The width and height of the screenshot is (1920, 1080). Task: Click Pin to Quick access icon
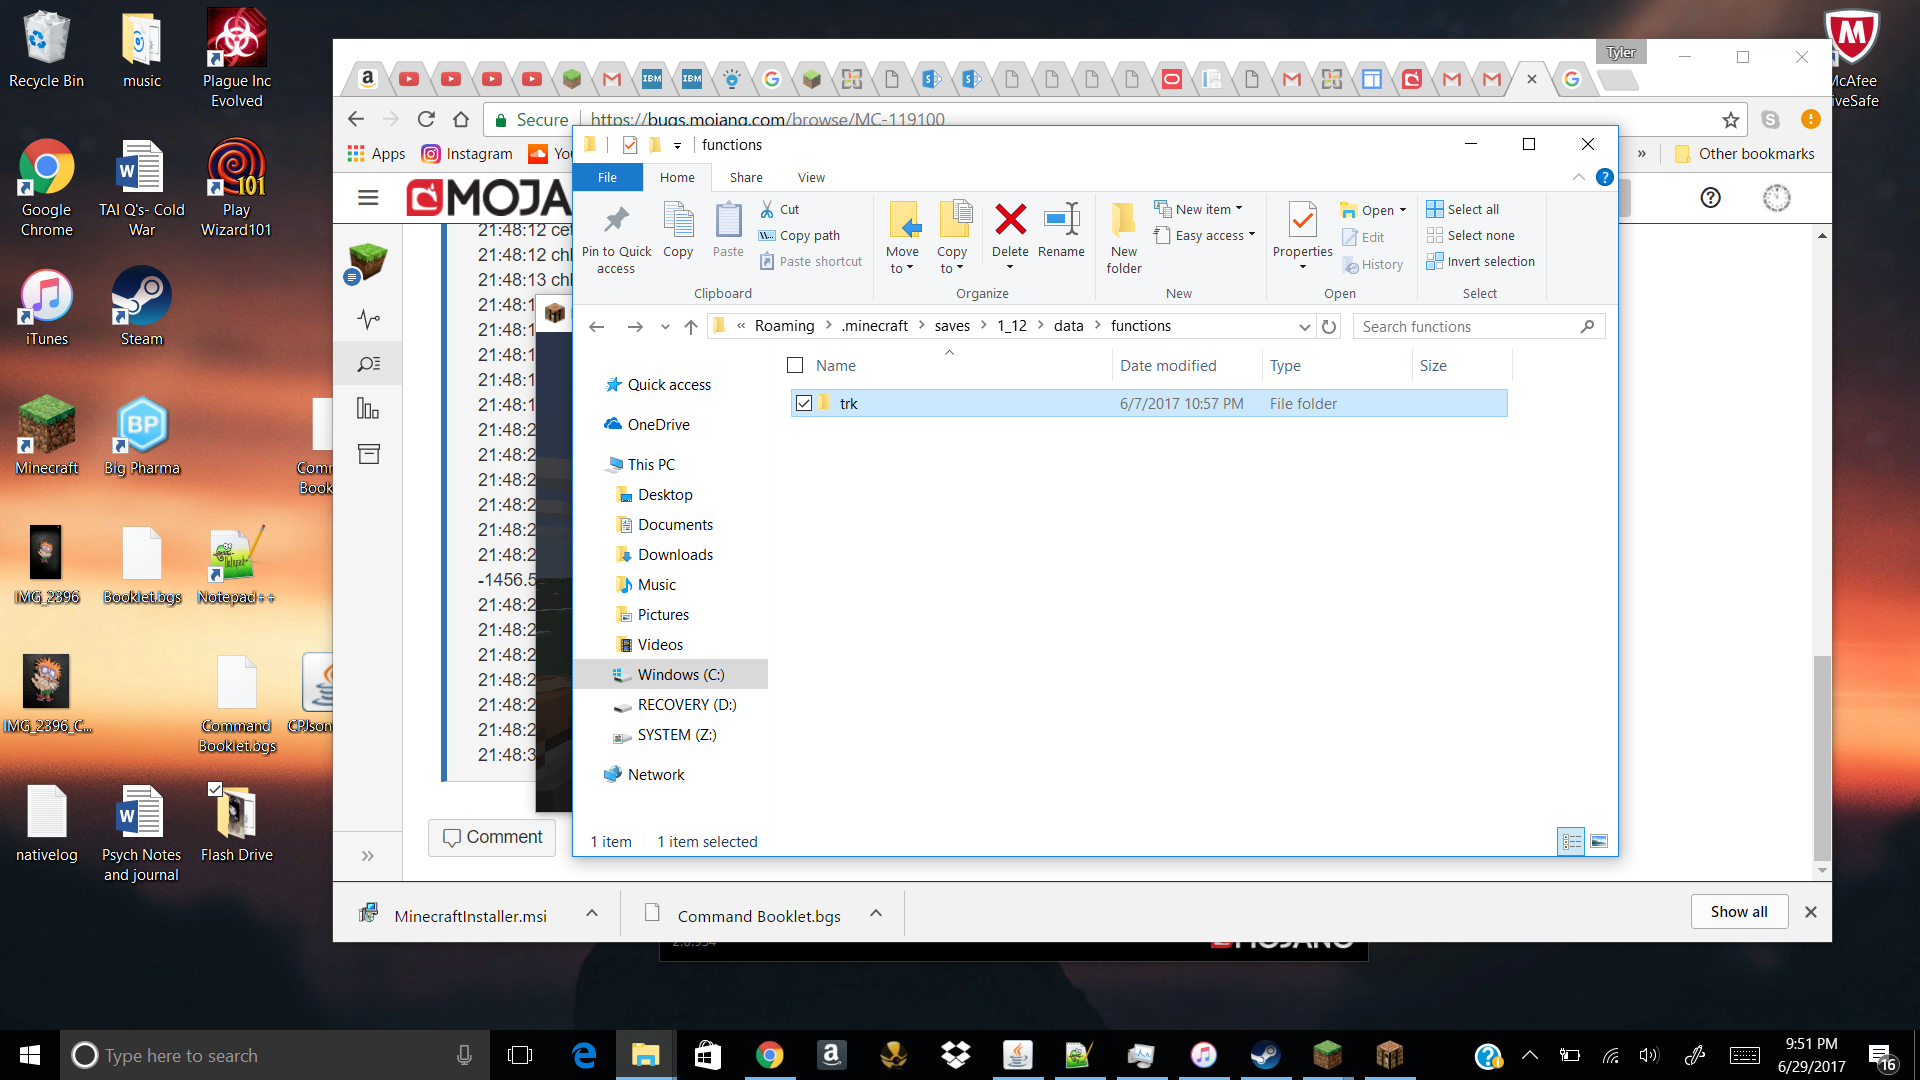click(x=616, y=222)
